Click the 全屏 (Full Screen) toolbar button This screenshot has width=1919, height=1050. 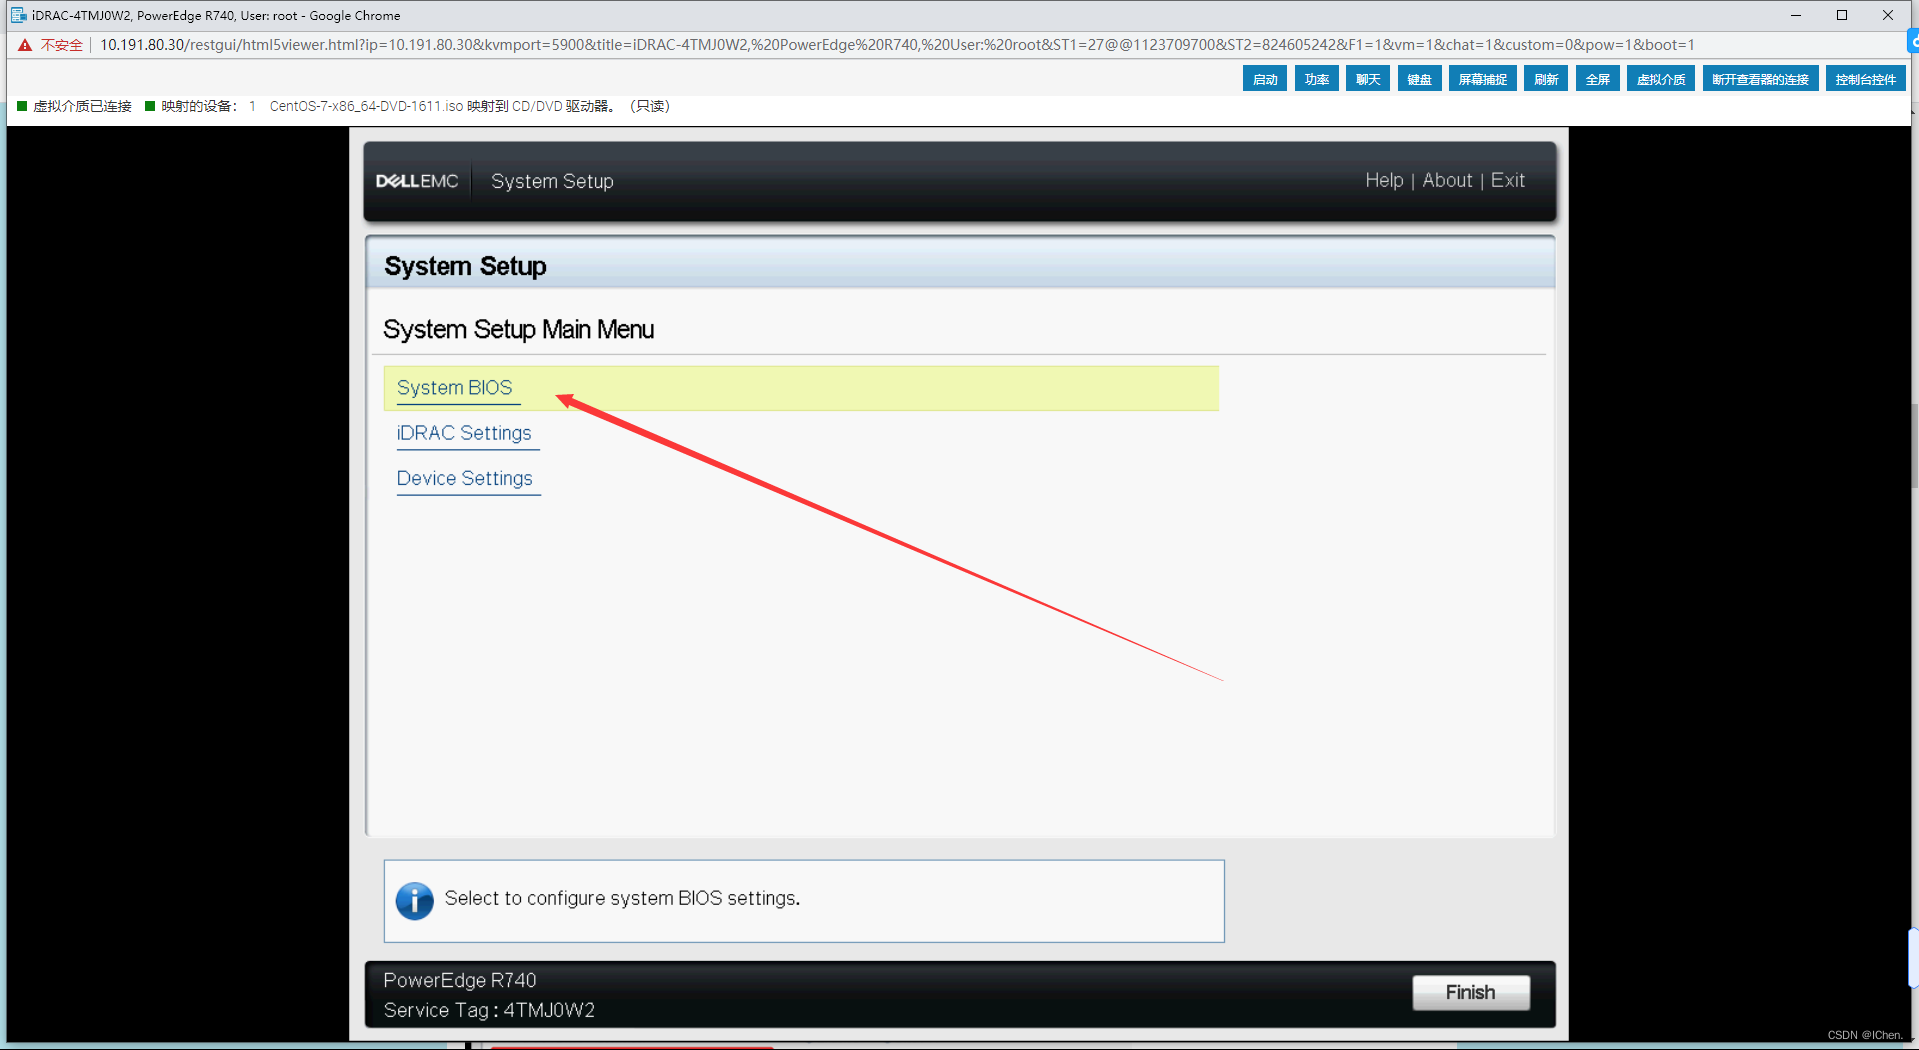pos(1597,79)
